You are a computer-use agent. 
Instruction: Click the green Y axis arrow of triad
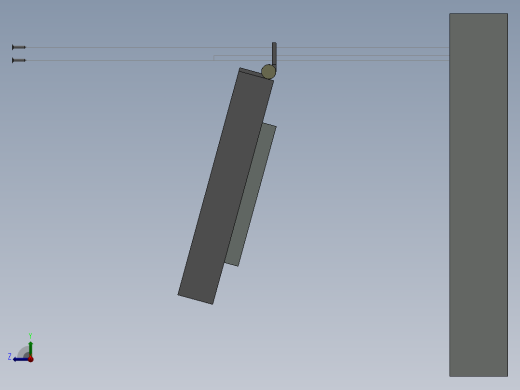click(31, 348)
